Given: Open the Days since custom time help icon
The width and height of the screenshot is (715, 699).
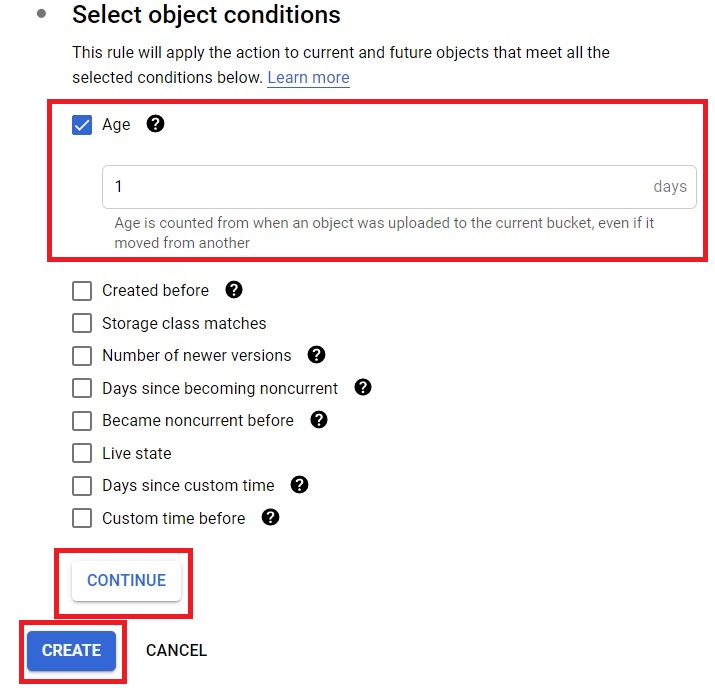Looking at the screenshot, I should pyautogui.click(x=300, y=485).
